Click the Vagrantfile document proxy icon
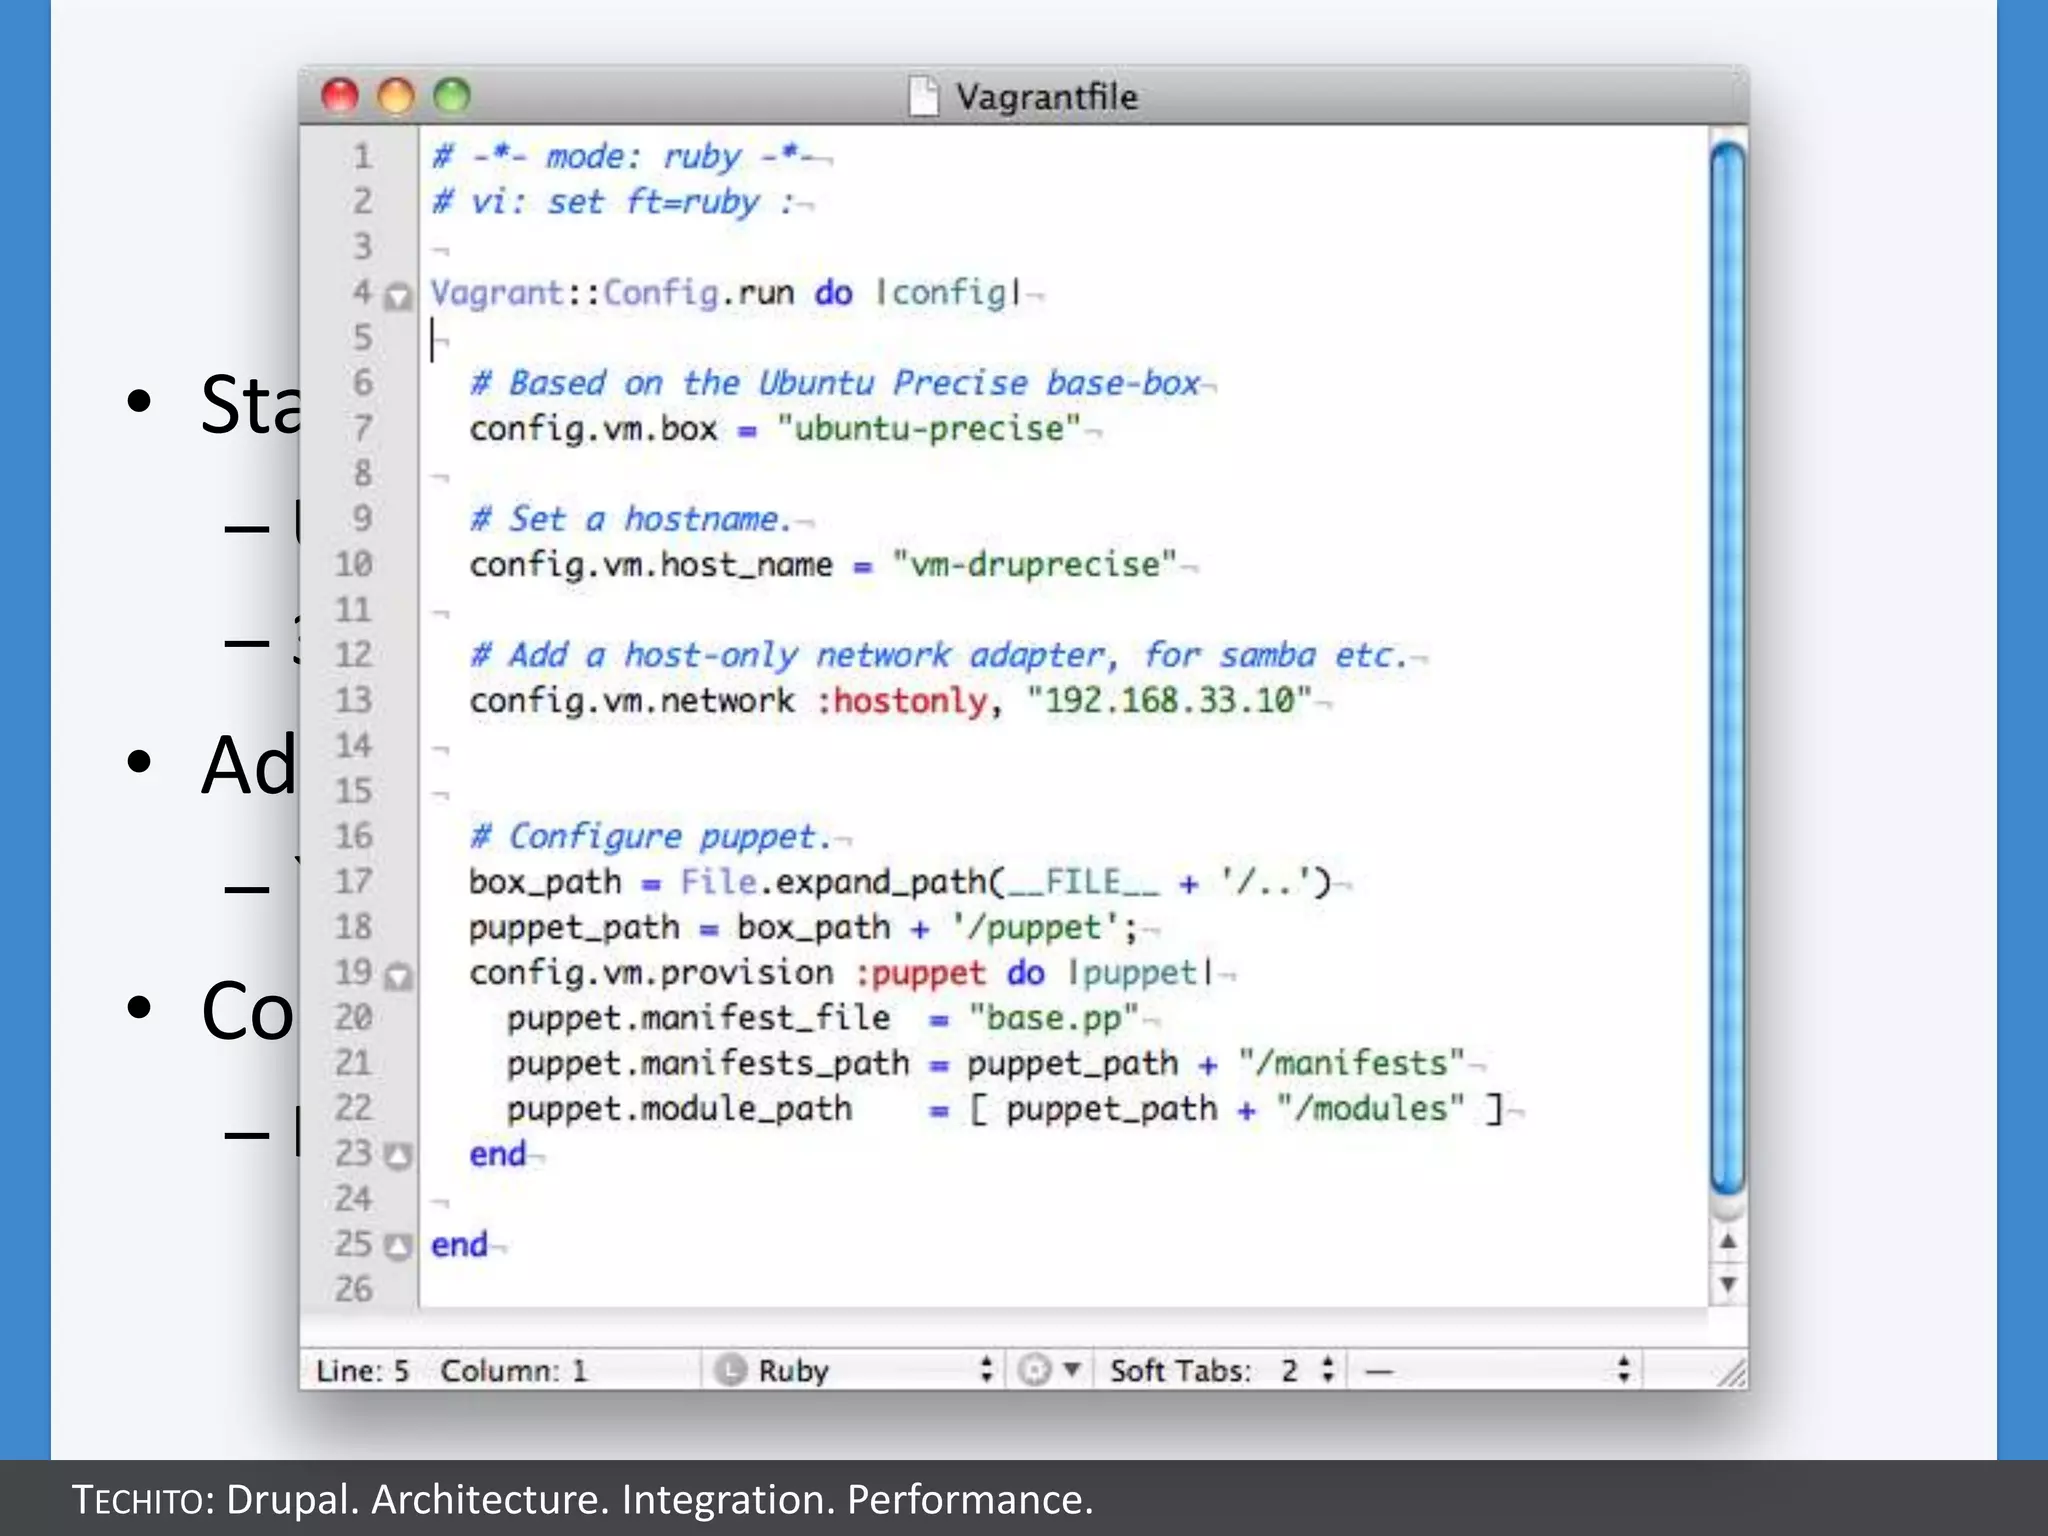 pos(924,97)
